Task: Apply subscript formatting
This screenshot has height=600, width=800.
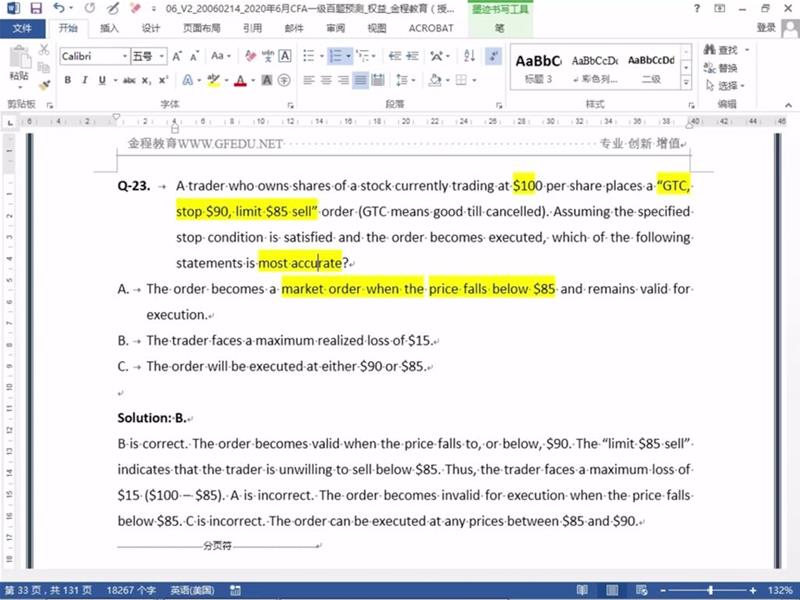Action: (146, 80)
